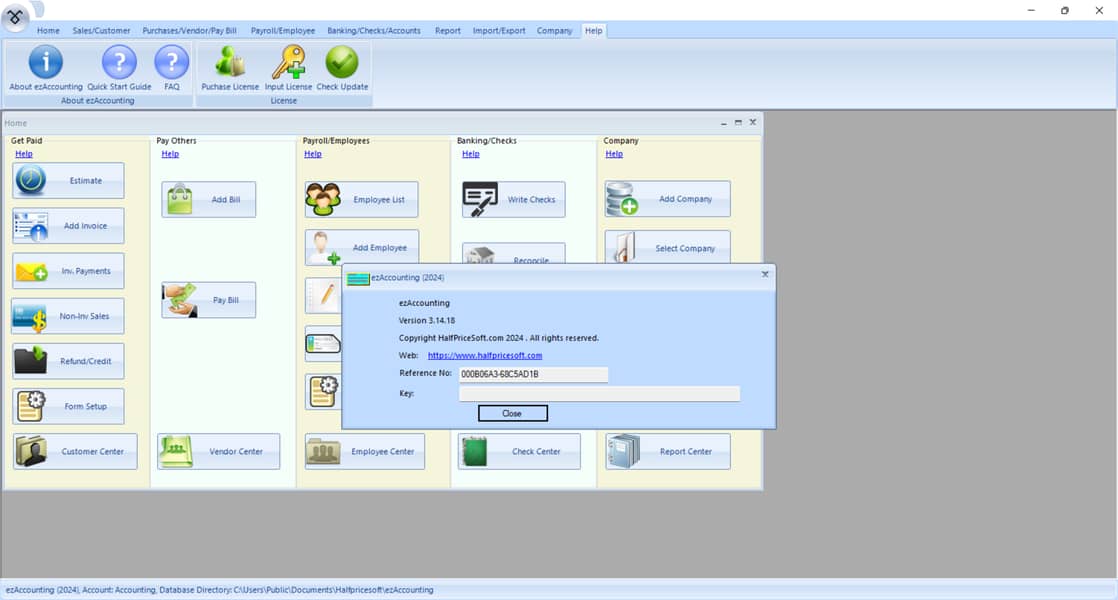Maximize the Home inner window
Screen dimensions: 1118x600
coord(738,123)
